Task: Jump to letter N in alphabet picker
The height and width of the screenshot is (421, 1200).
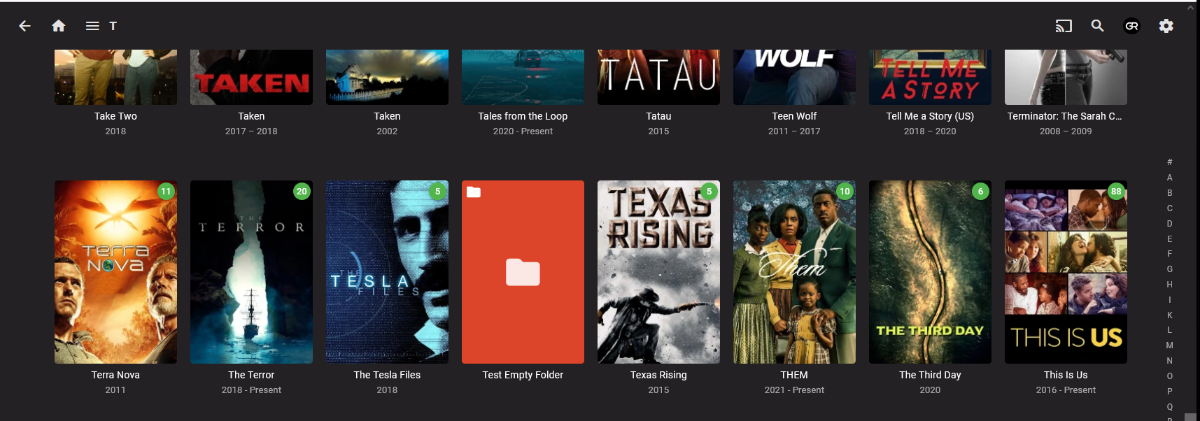Action: point(1170,361)
